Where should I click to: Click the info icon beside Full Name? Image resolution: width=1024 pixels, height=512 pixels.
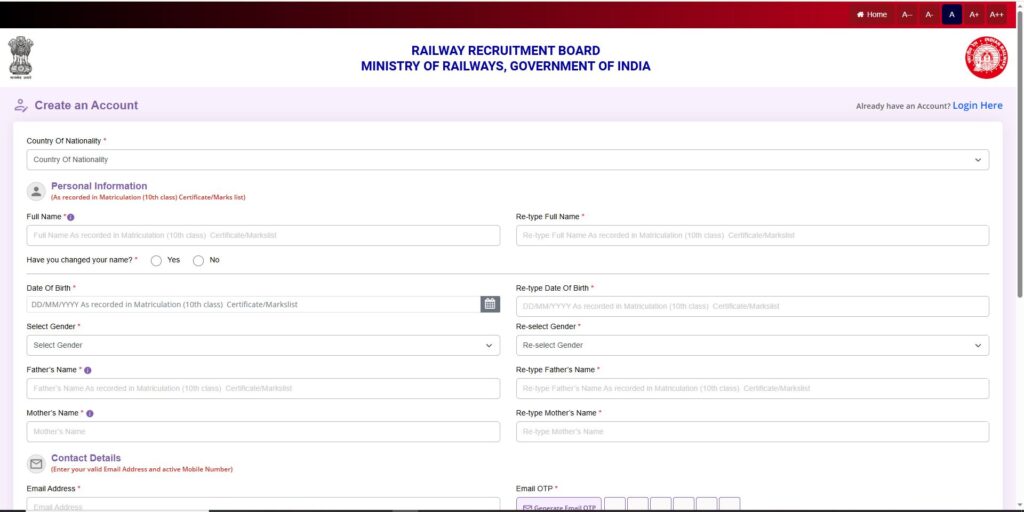[70, 217]
